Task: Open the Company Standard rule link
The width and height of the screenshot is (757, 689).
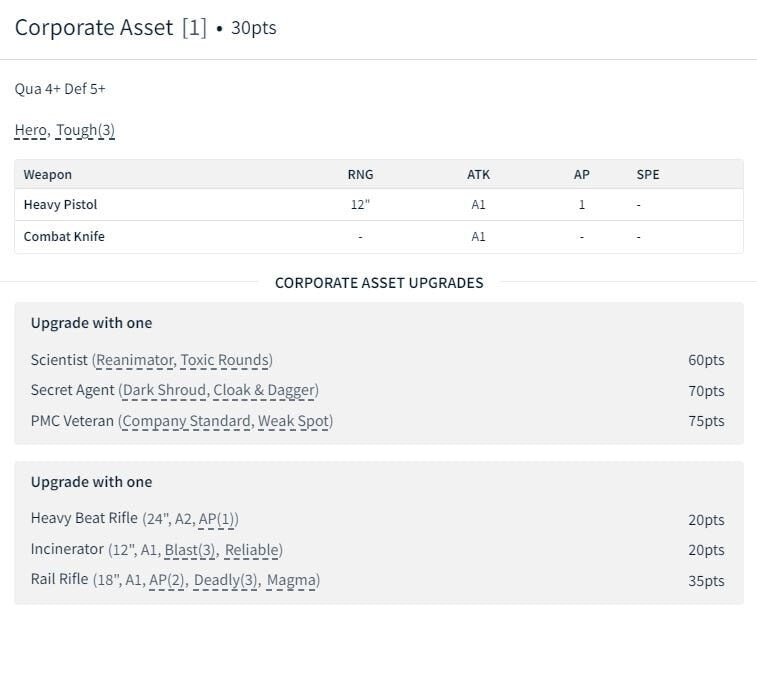Action: (x=186, y=421)
